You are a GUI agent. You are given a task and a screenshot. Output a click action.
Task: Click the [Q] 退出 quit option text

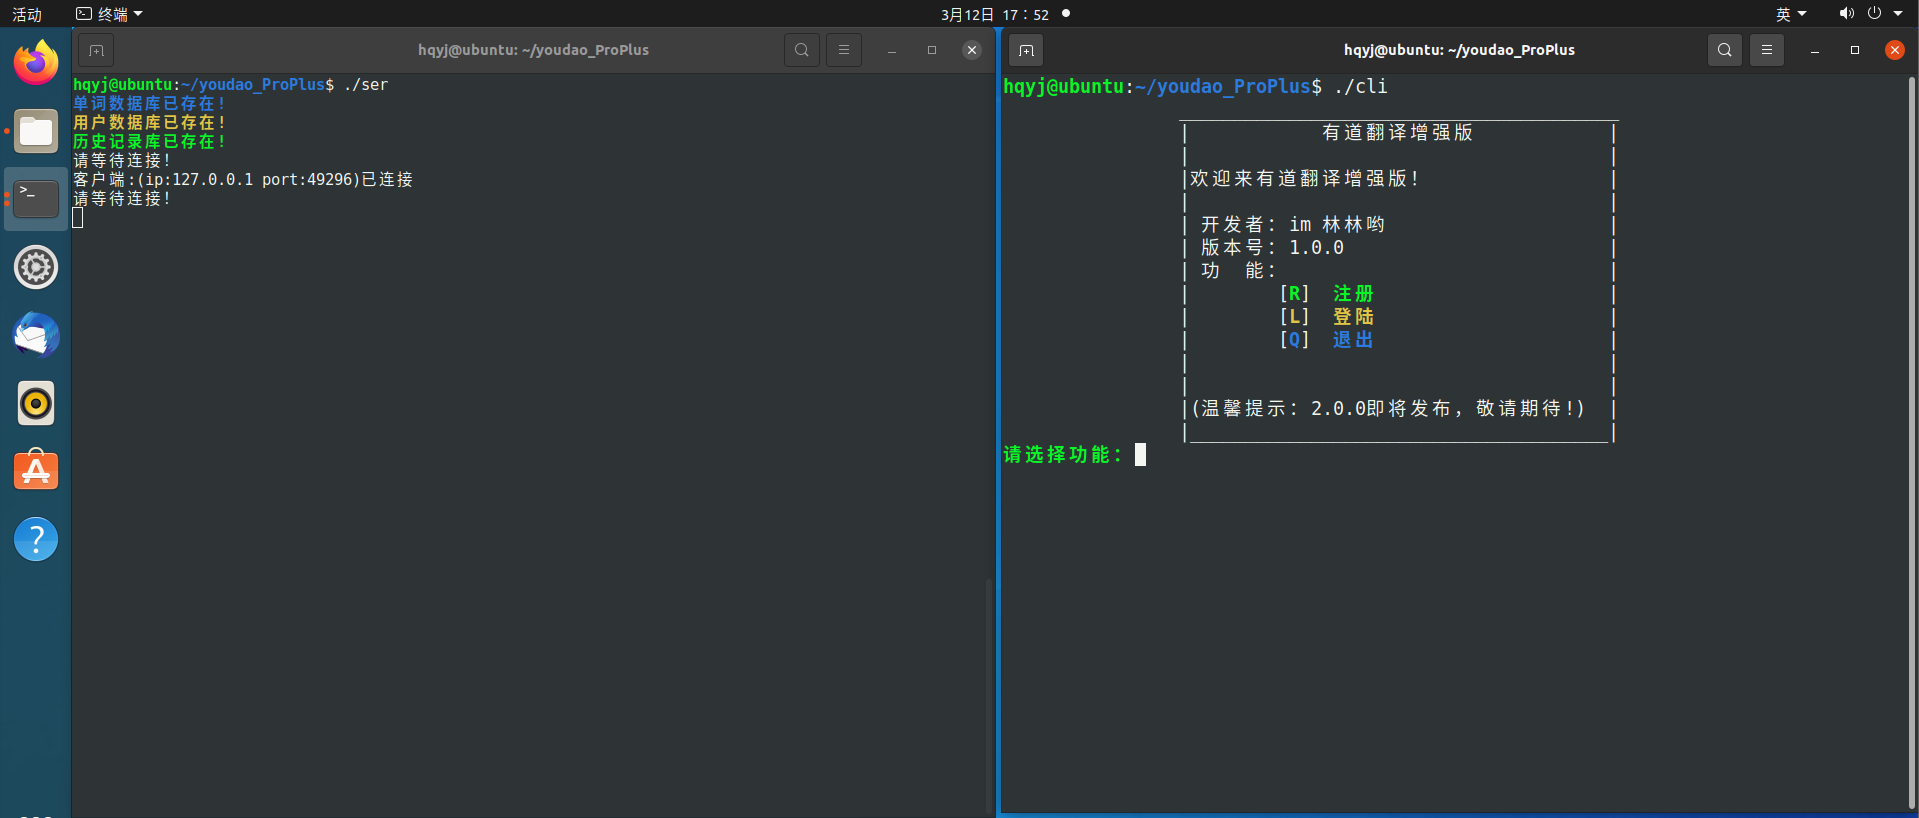pos(1327,340)
